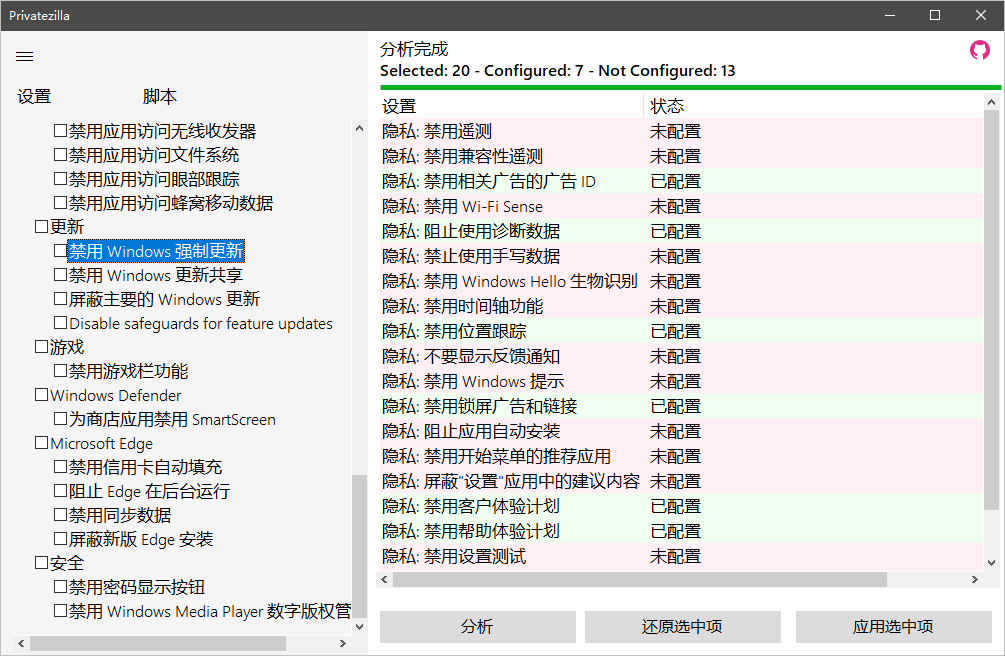Click settings tree scroll-left arrow
1005x656 pixels.
click(22, 643)
